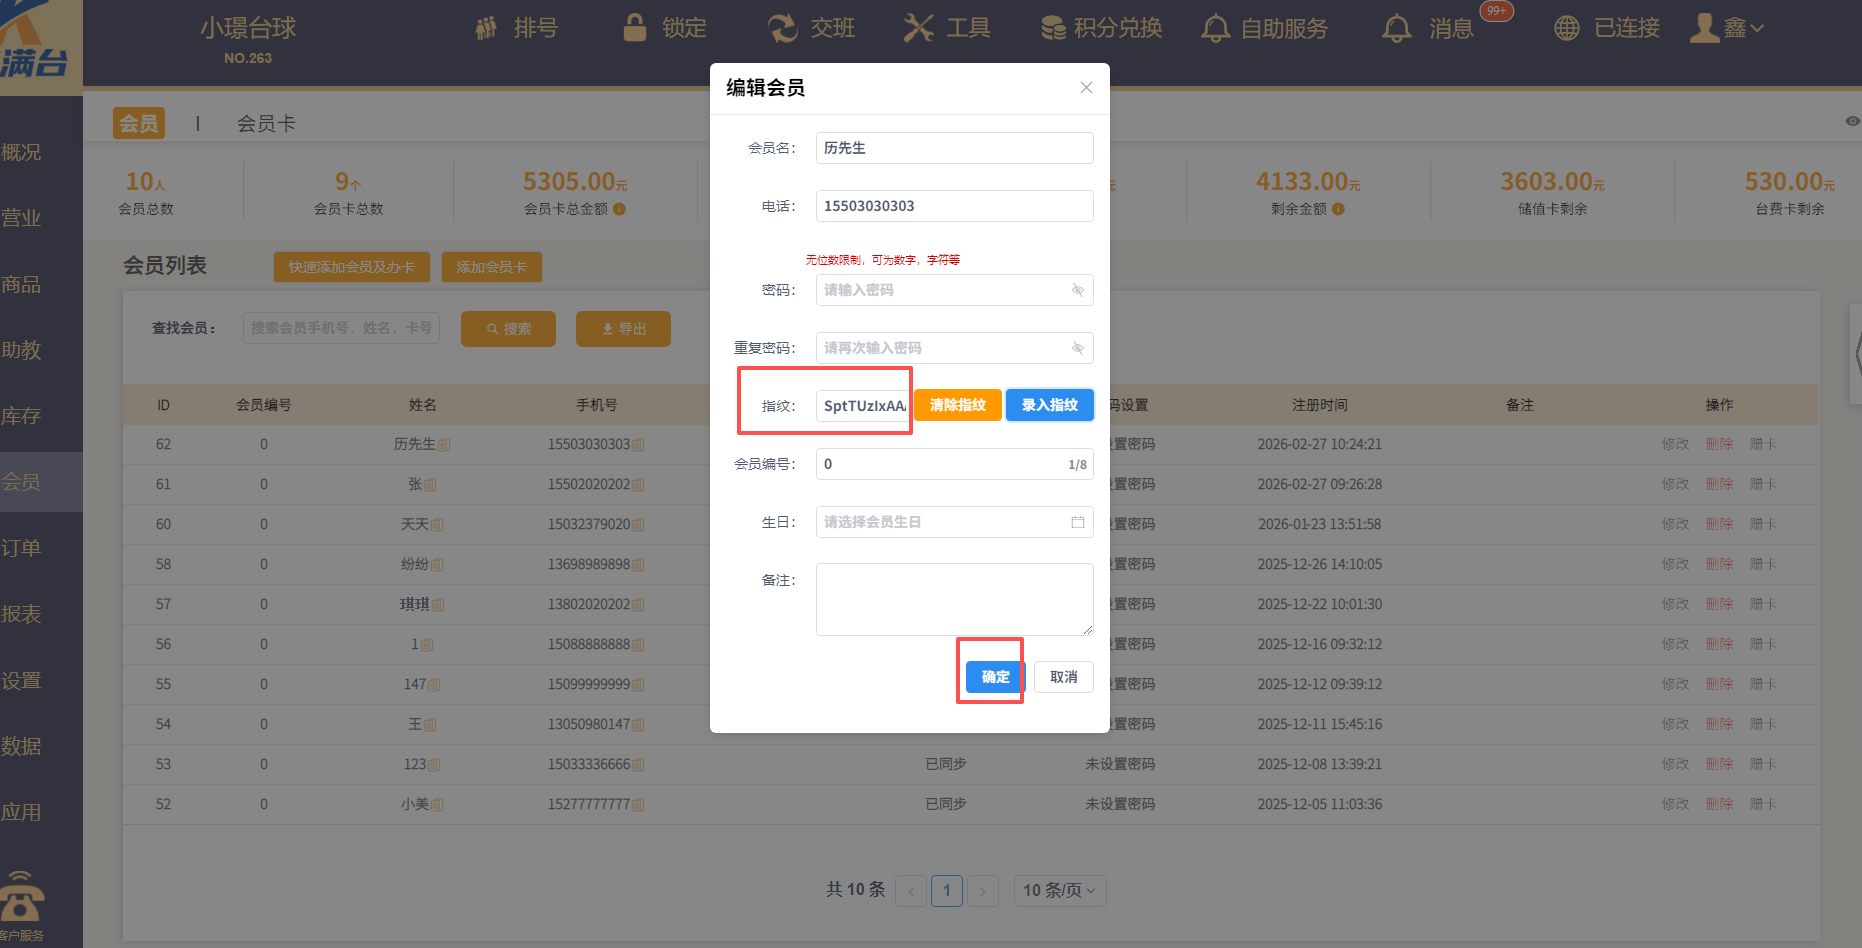Open 消息 notifications bell
Screen dimensions: 1862x948
1397,29
